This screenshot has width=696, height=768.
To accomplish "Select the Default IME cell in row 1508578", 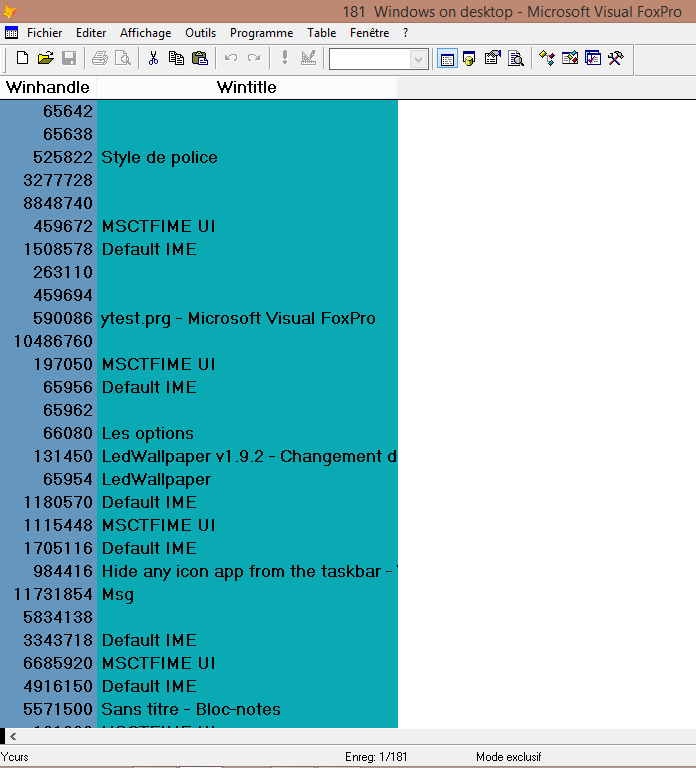I will (x=247, y=249).
